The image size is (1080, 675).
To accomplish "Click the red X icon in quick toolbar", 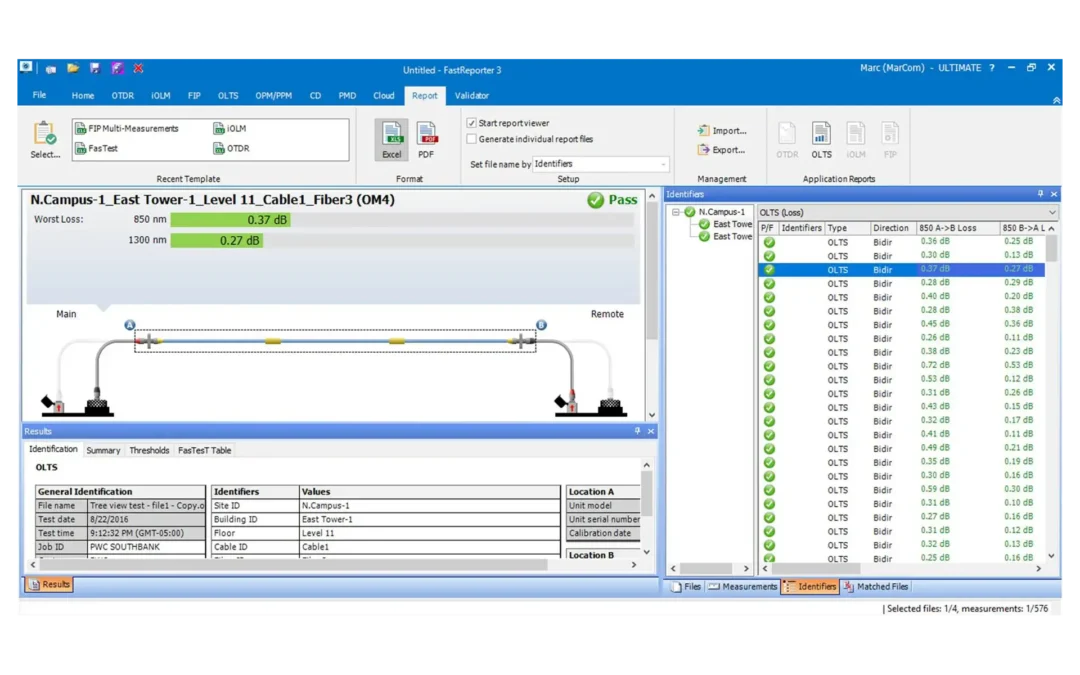I will (138, 68).
